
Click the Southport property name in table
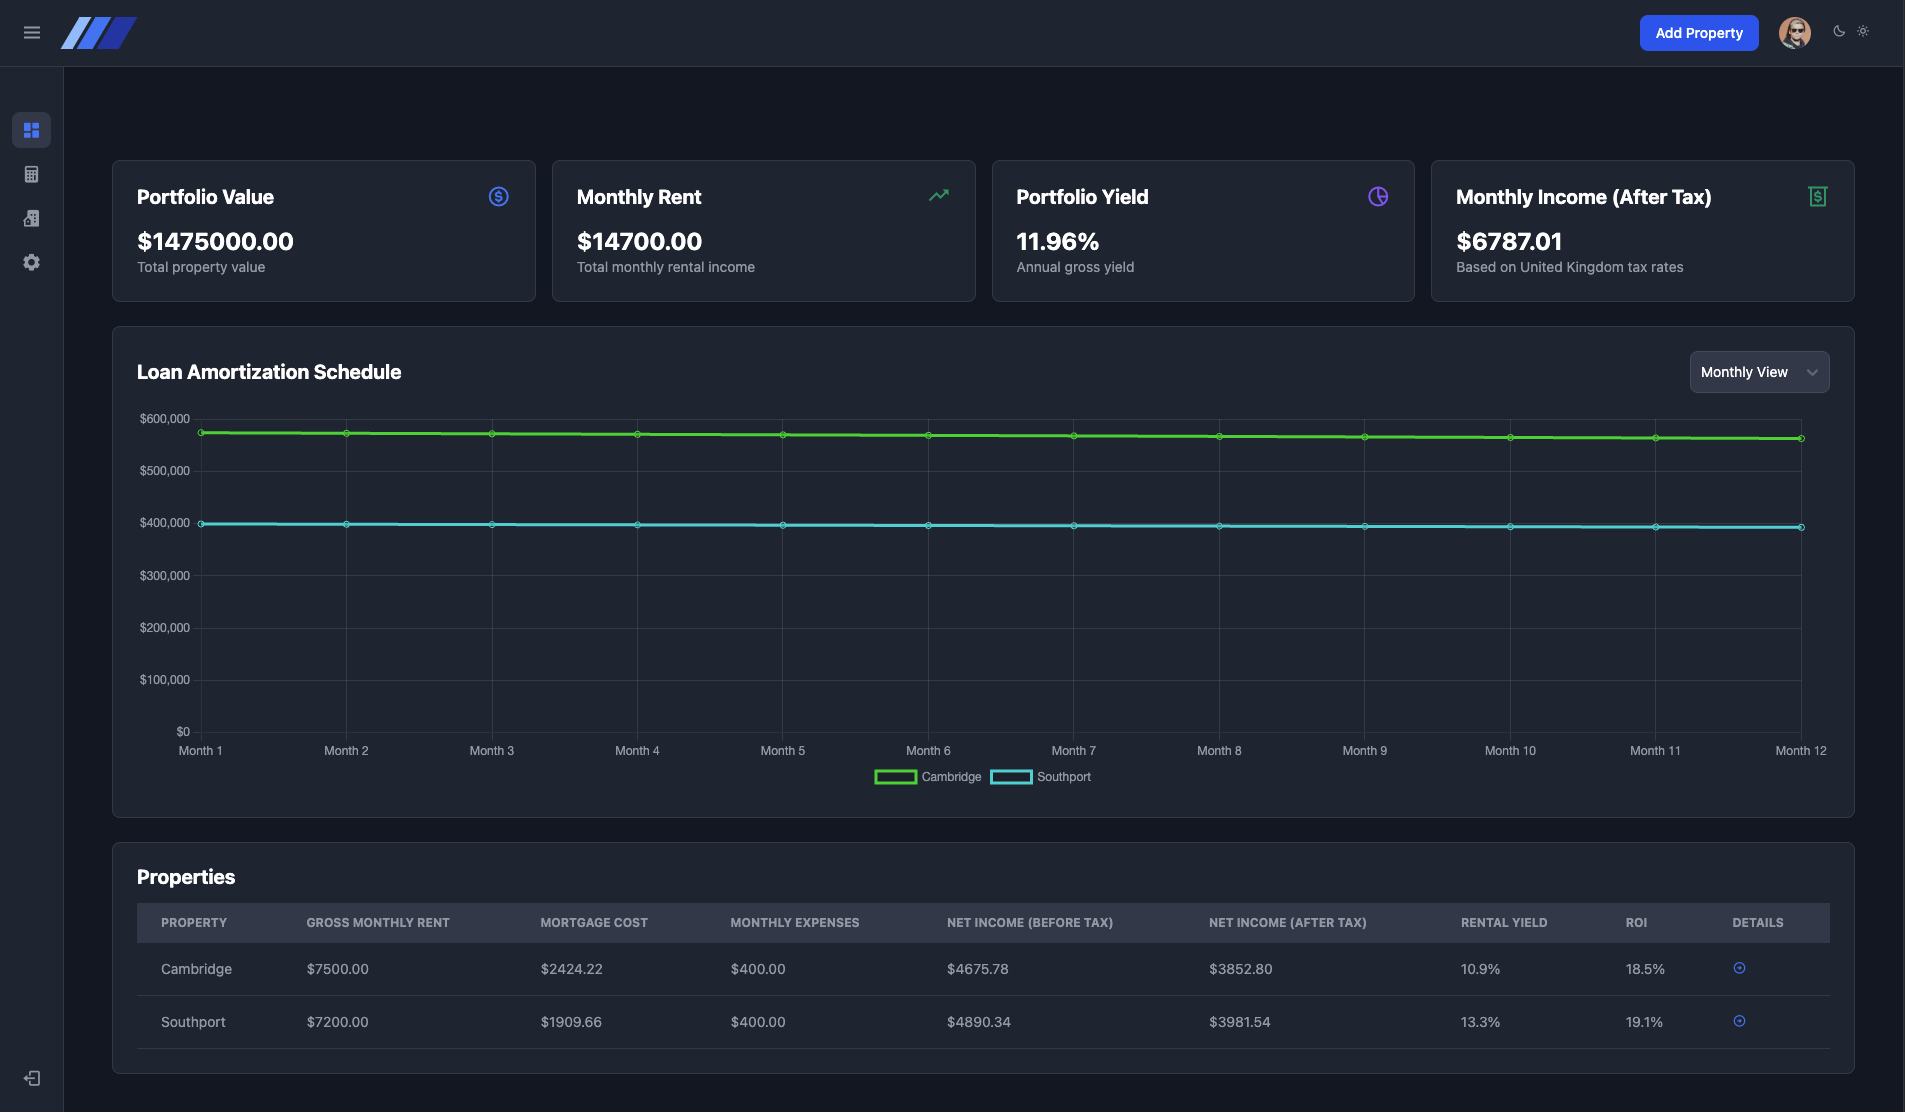[193, 1022]
